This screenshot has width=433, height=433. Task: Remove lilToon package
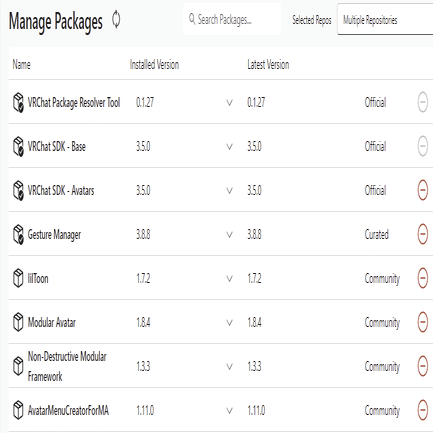click(423, 278)
